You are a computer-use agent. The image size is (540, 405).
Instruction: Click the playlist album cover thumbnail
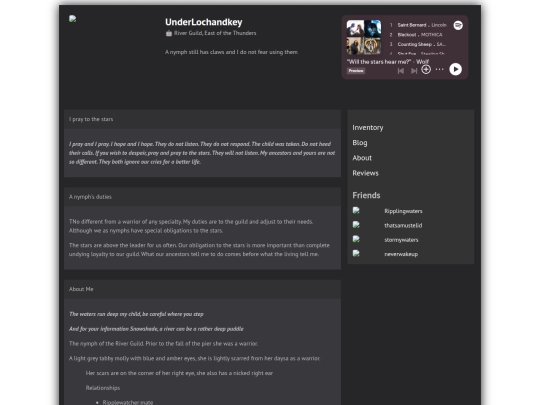364,37
